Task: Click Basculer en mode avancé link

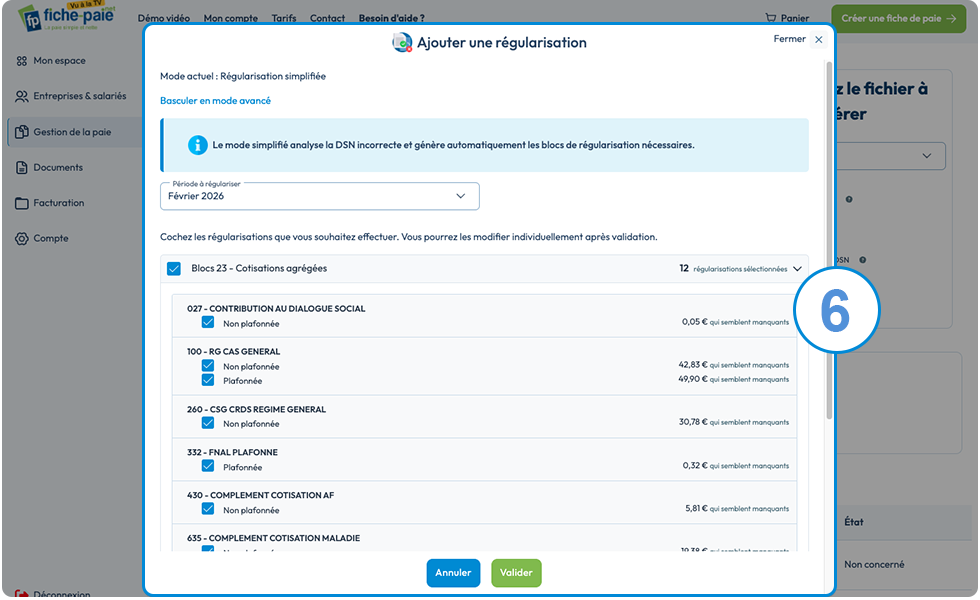Action: (216, 101)
